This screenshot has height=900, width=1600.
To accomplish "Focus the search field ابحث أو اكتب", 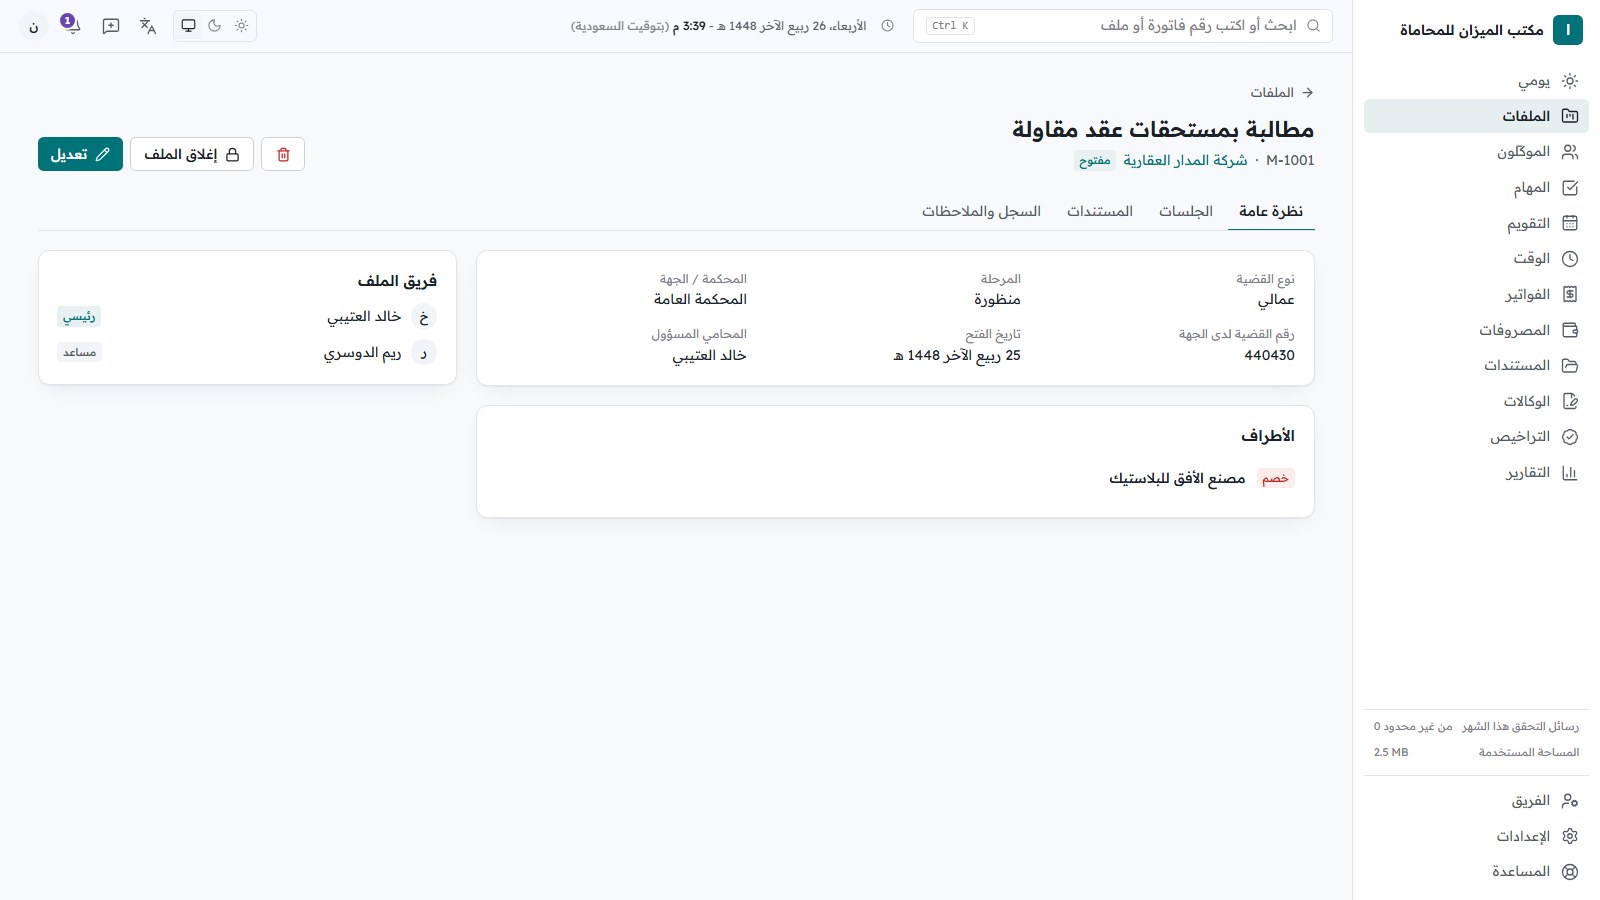I will click(x=1122, y=26).
